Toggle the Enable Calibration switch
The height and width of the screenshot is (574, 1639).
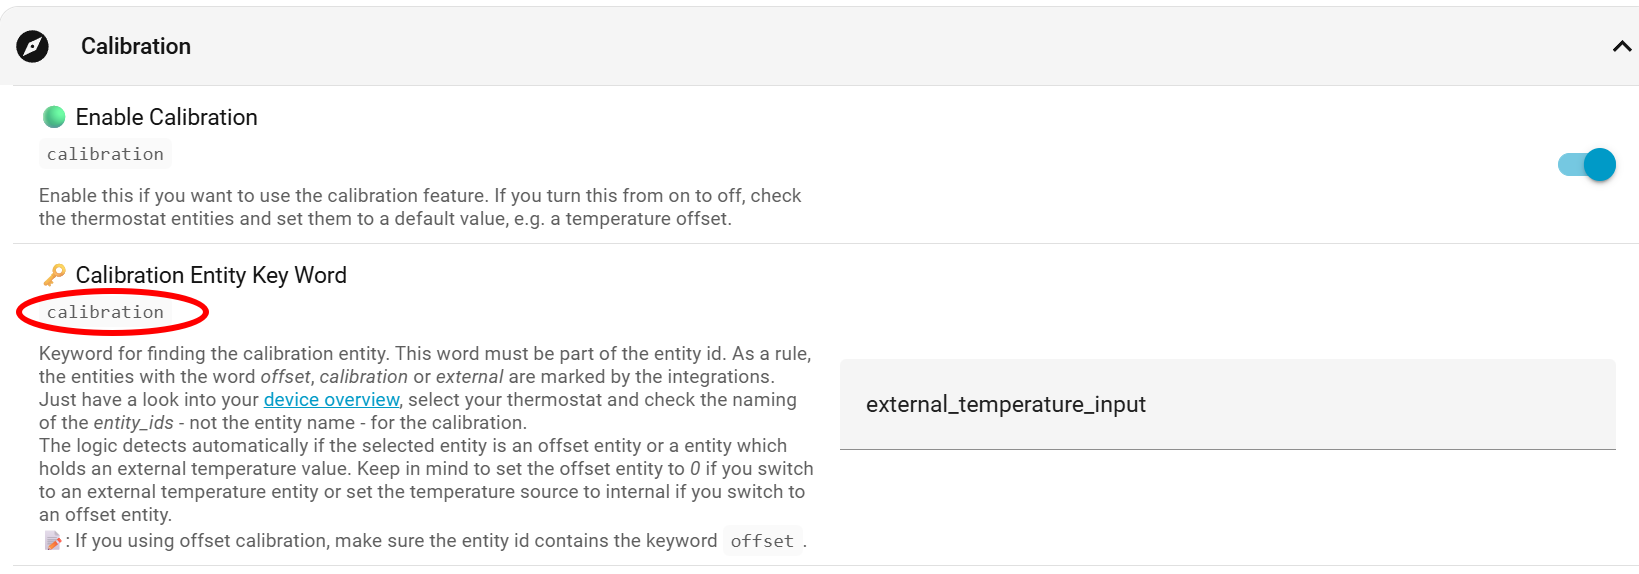[x=1586, y=165]
